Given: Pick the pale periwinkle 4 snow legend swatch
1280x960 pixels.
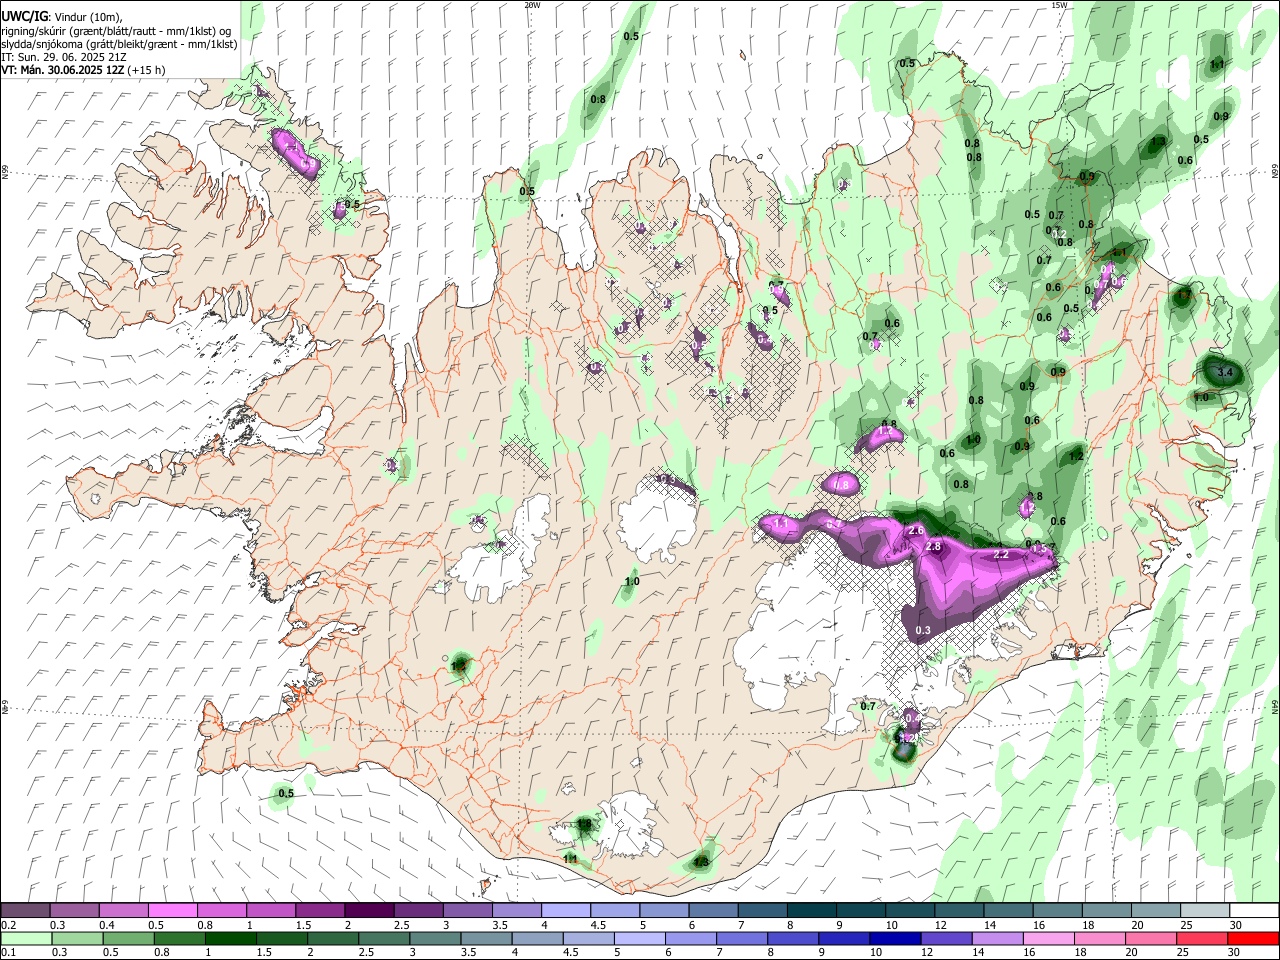Looking at the screenshot, I should [565, 911].
